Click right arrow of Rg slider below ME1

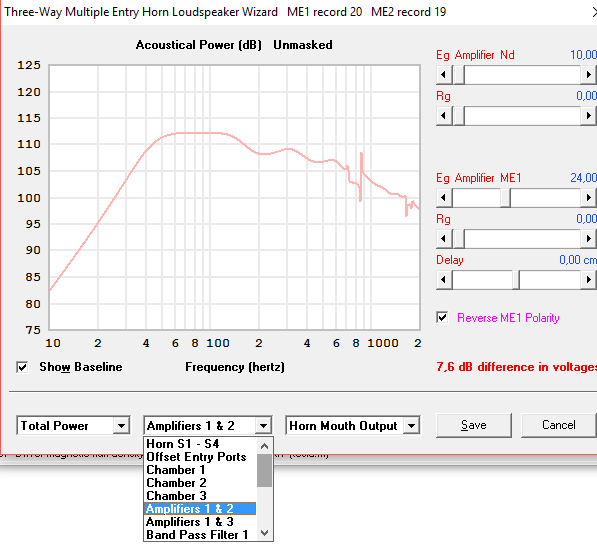(x=589, y=239)
